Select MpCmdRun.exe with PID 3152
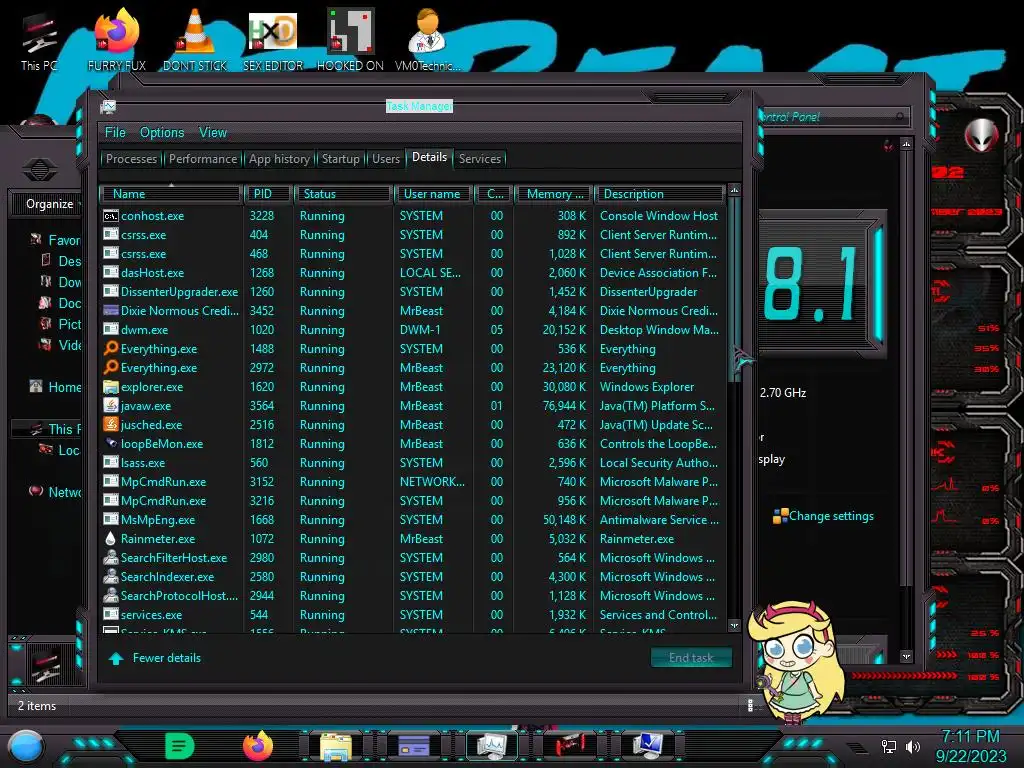Image resolution: width=1024 pixels, height=768 pixels. pos(412,482)
